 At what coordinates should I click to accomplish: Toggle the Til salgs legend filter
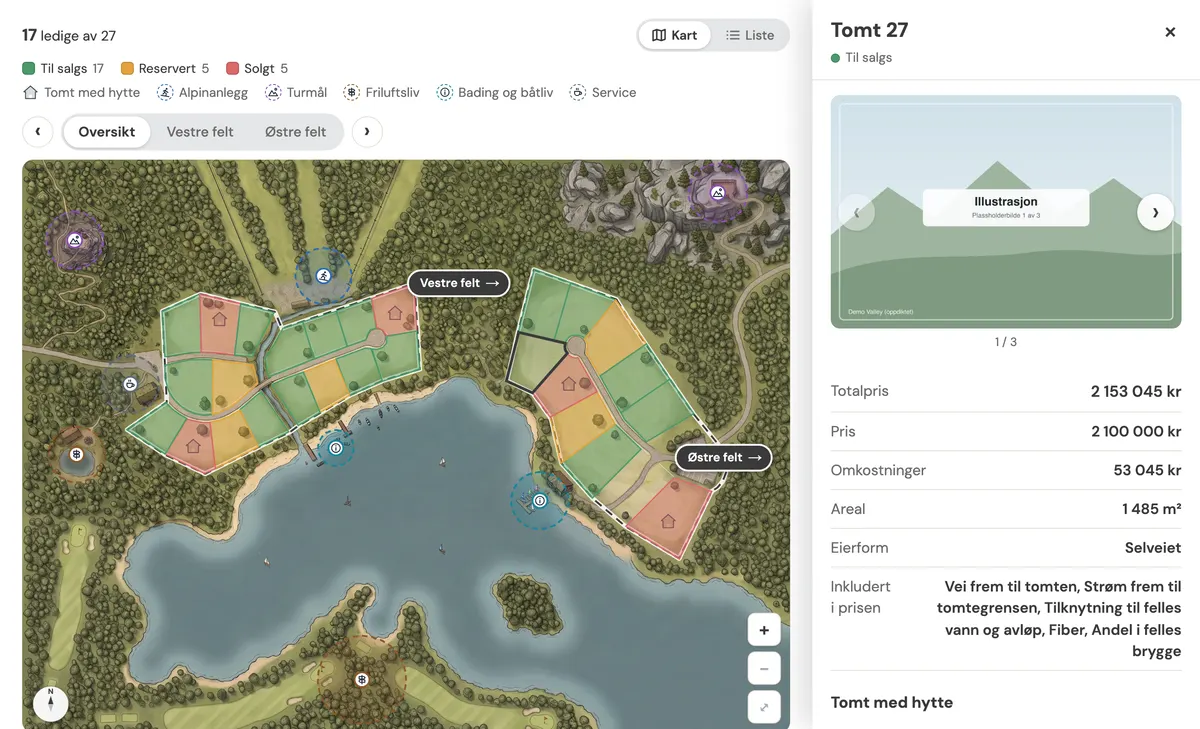pyautogui.click(x=63, y=68)
